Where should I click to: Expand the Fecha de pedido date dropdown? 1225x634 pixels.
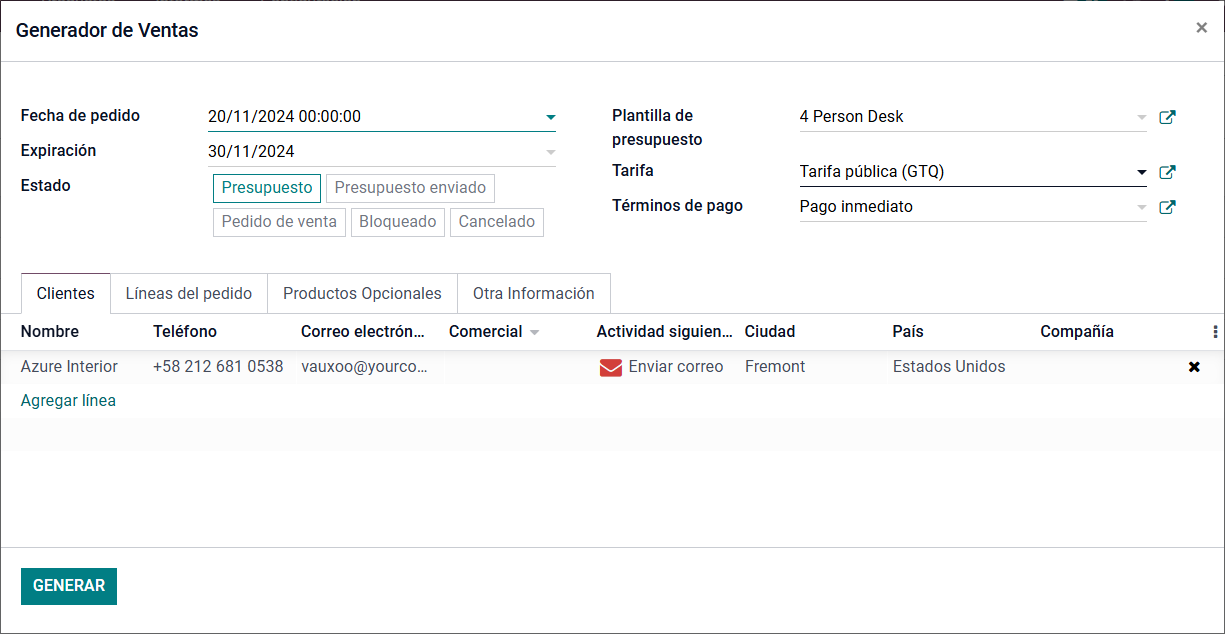point(550,117)
